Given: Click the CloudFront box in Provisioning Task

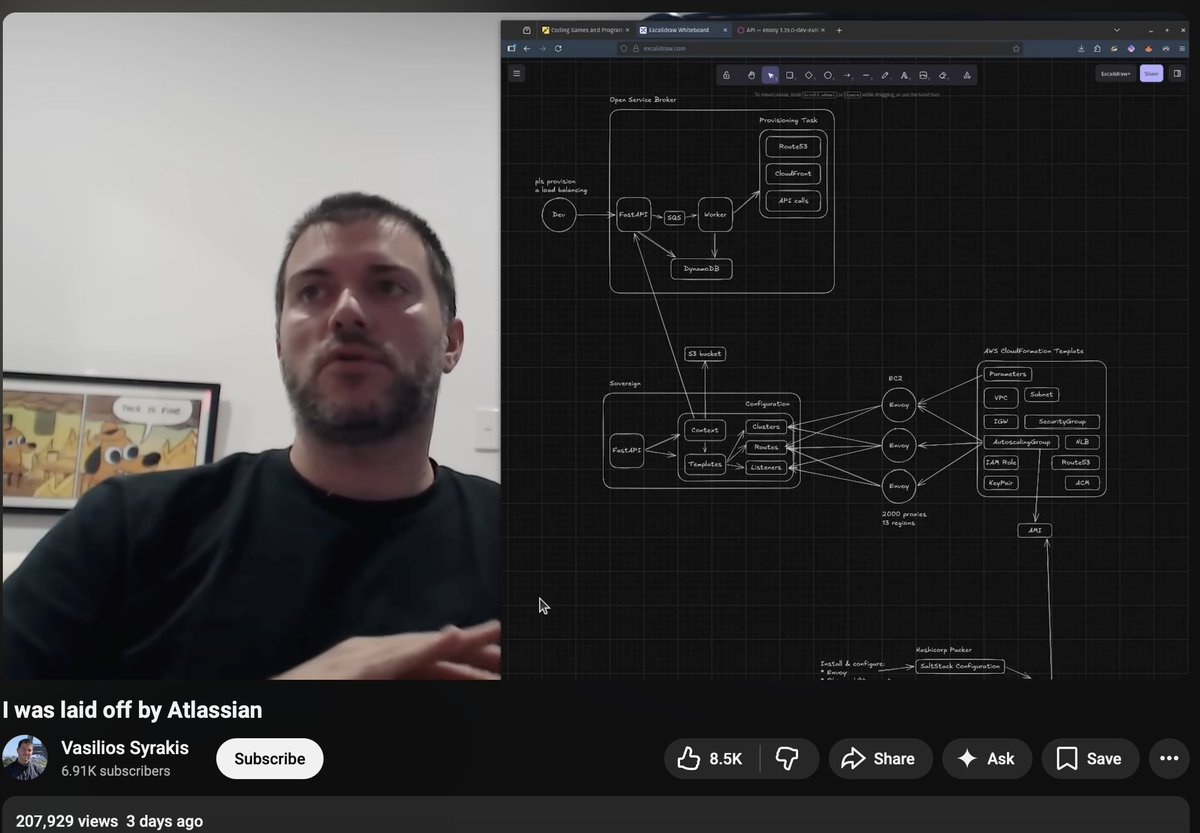Looking at the screenshot, I should click(793, 173).
